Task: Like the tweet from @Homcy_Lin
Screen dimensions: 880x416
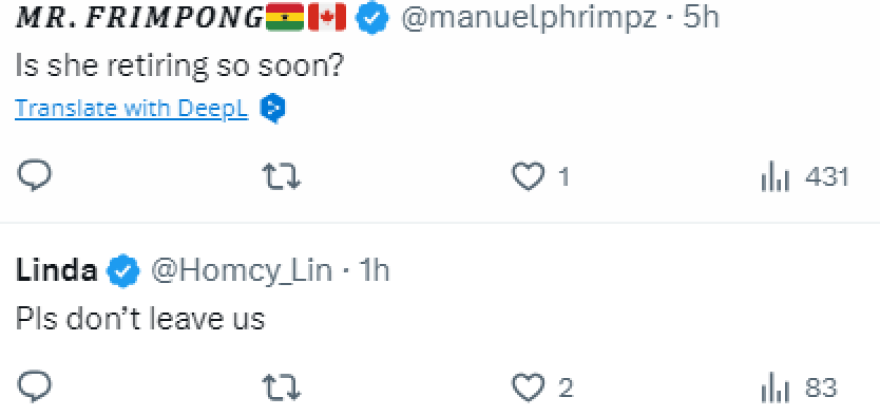Action: pyautogui.click(x=526, y=386)
